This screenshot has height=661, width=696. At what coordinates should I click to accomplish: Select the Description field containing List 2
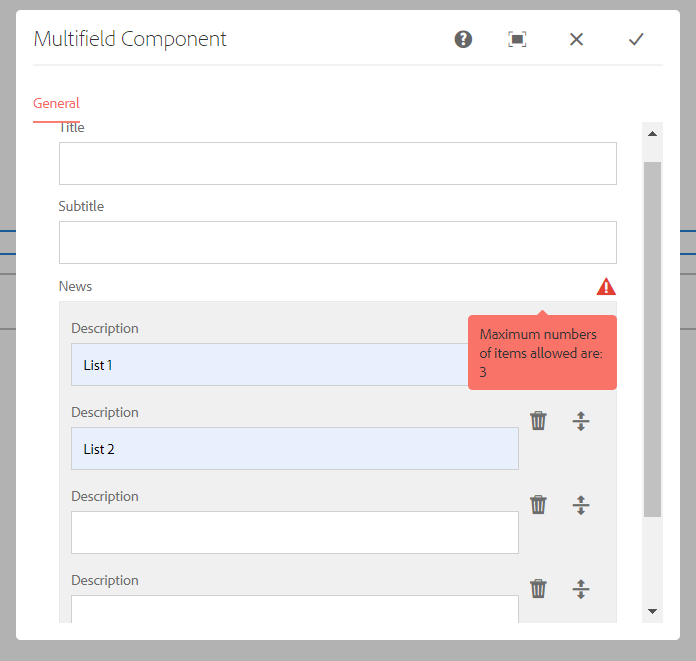[x=294, y=449]
